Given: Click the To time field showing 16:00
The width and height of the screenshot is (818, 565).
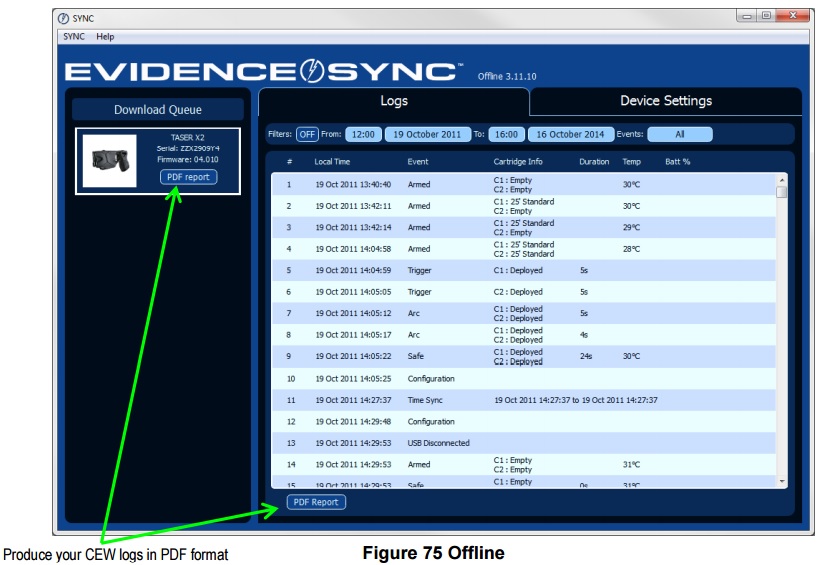Looking at the screenshot, I should [506, 134].
